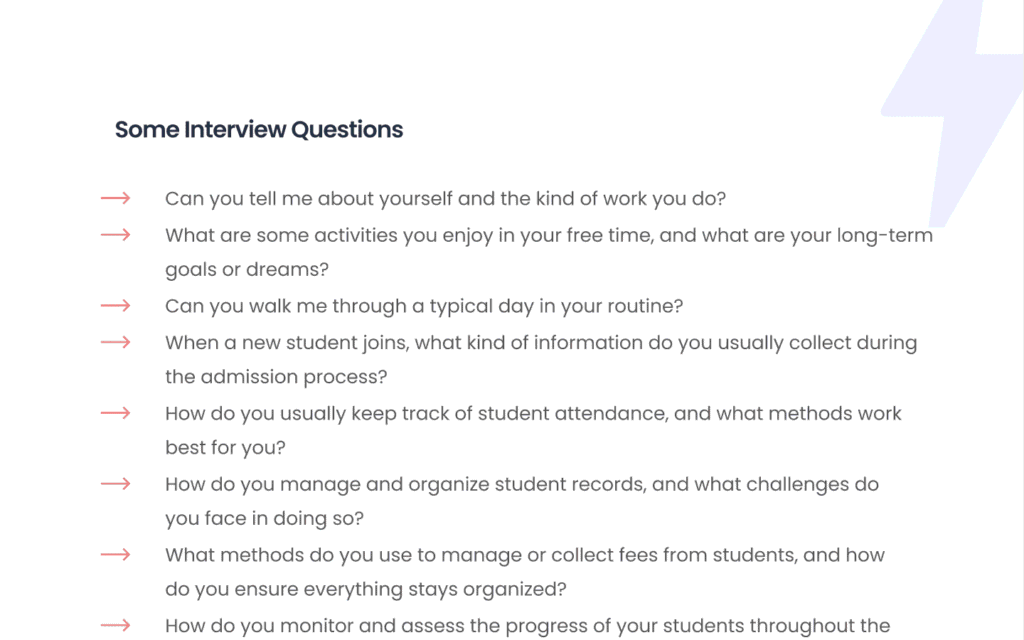Click the "Can you walk me through a typical day" line

424,306
